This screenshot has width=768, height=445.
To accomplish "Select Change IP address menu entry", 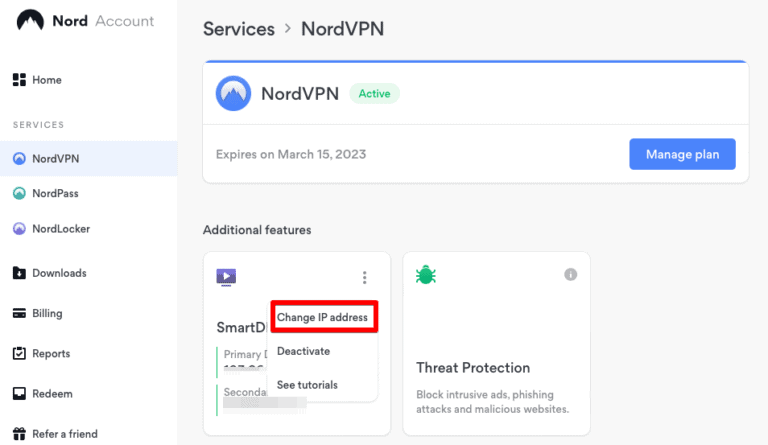I will (x=322, y=318).
